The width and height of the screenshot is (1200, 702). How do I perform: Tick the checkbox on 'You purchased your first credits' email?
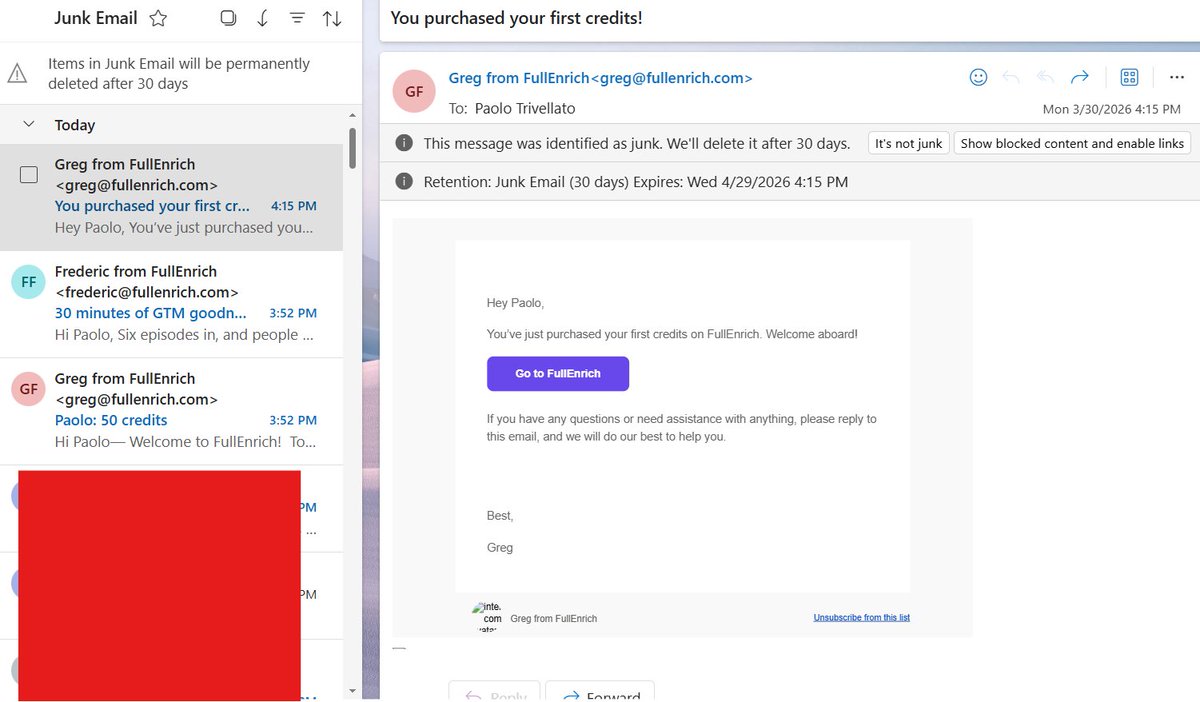click(29, 175)
